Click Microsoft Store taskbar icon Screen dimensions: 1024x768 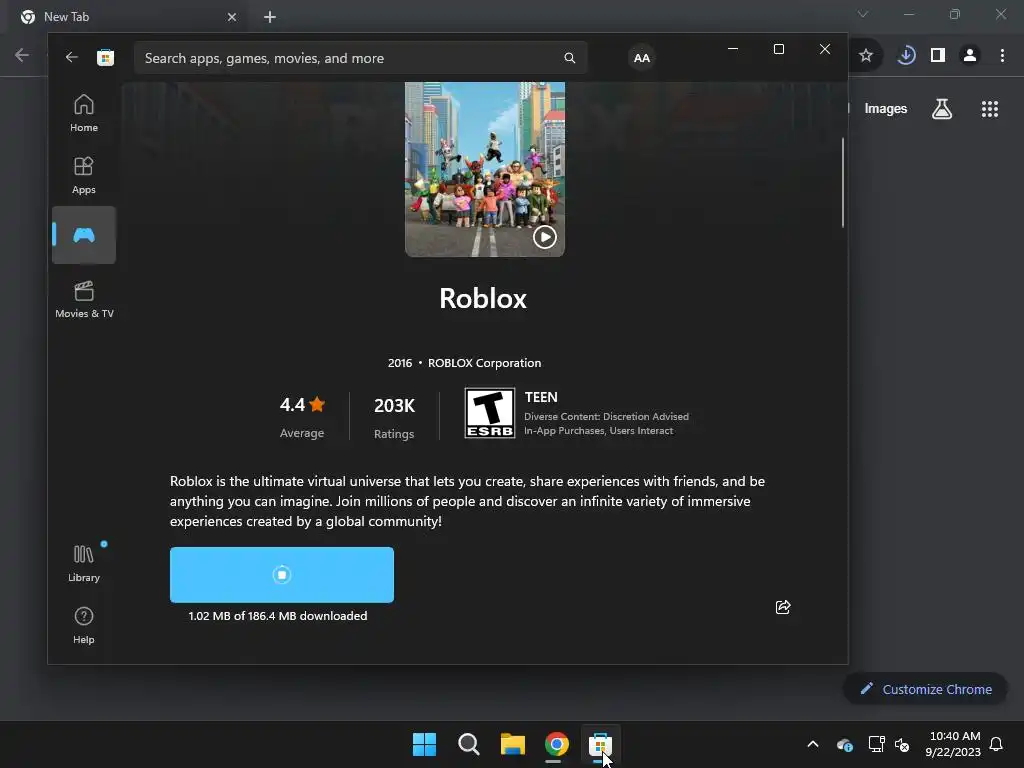tap(600, 744)
